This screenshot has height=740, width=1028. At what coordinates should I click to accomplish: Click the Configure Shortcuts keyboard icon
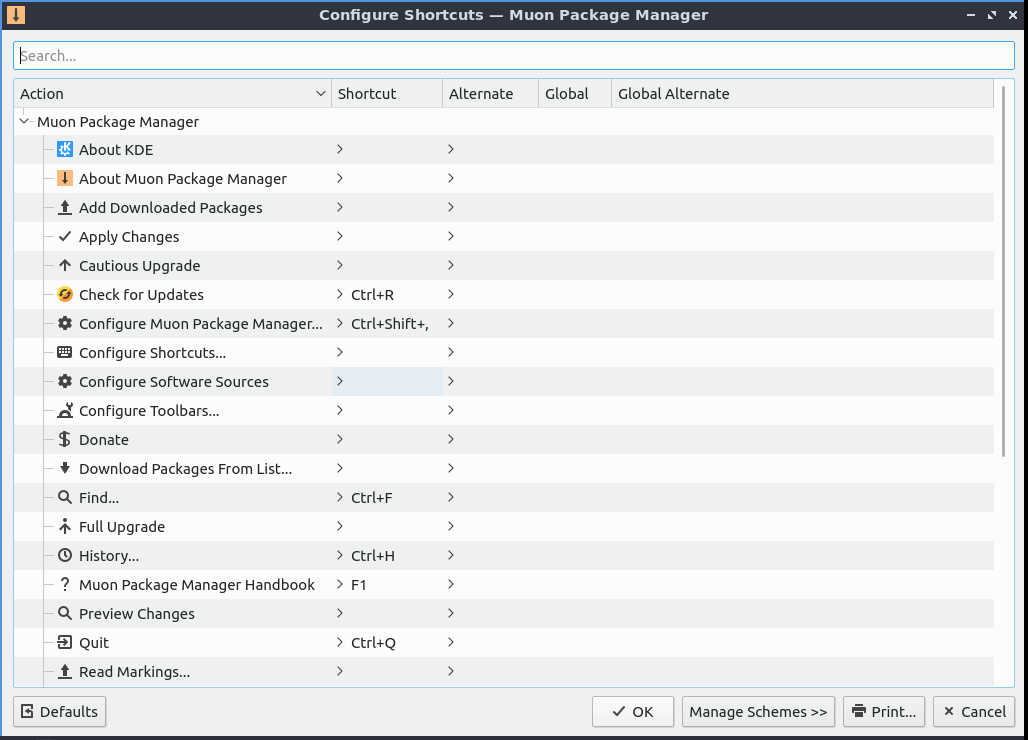[65, 353]
